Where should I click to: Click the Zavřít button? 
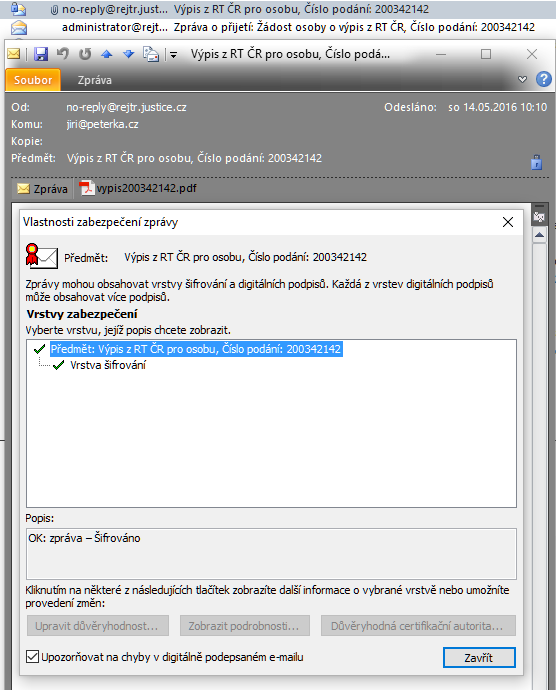click(479, 657)
